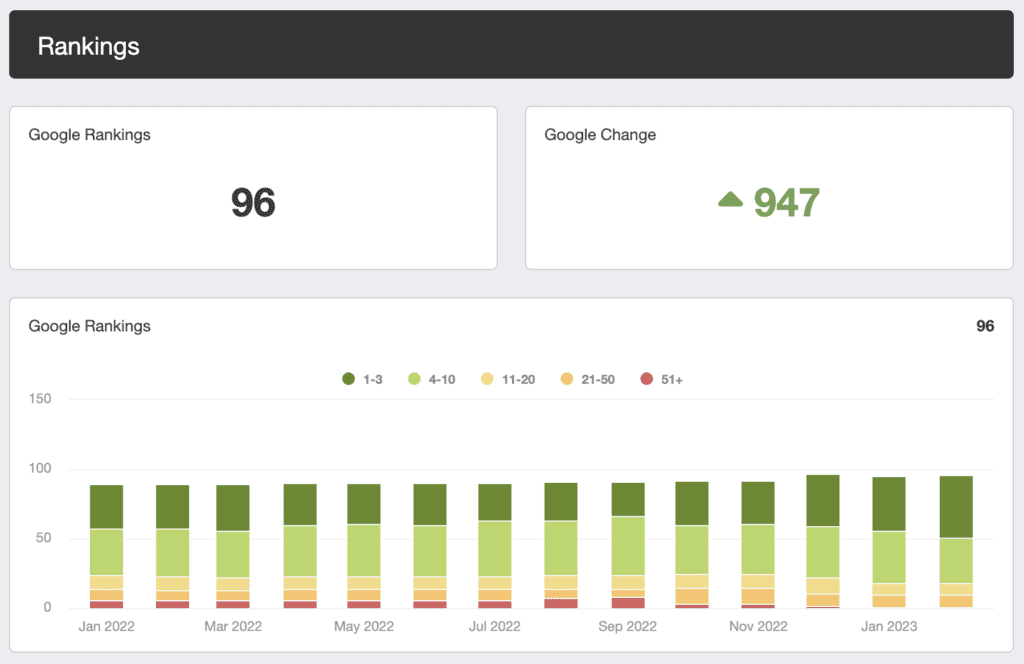This screenshot has height=664, width=1024.
Task: Click the Mar 2022 axis label
Action: pos(233,626)
